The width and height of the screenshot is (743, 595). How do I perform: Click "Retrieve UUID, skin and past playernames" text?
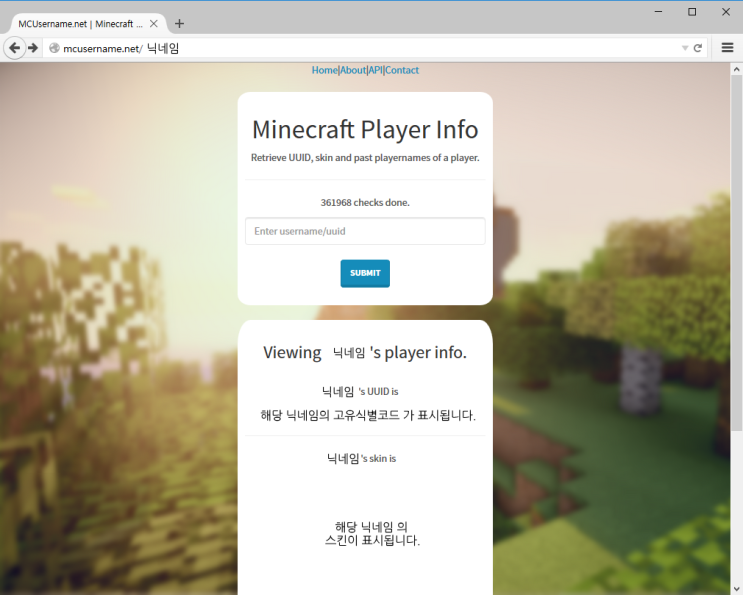pyautogui.click(x=365, y=158)
